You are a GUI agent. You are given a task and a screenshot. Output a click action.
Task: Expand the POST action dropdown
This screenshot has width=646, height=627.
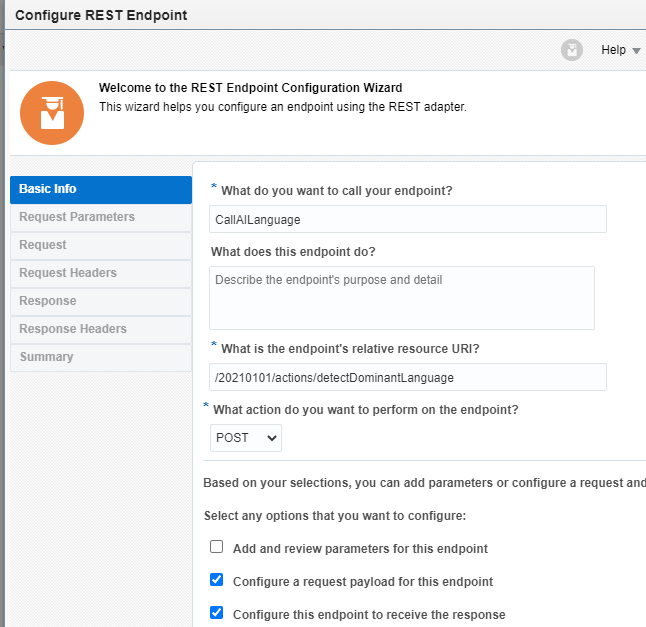[246, 438]
